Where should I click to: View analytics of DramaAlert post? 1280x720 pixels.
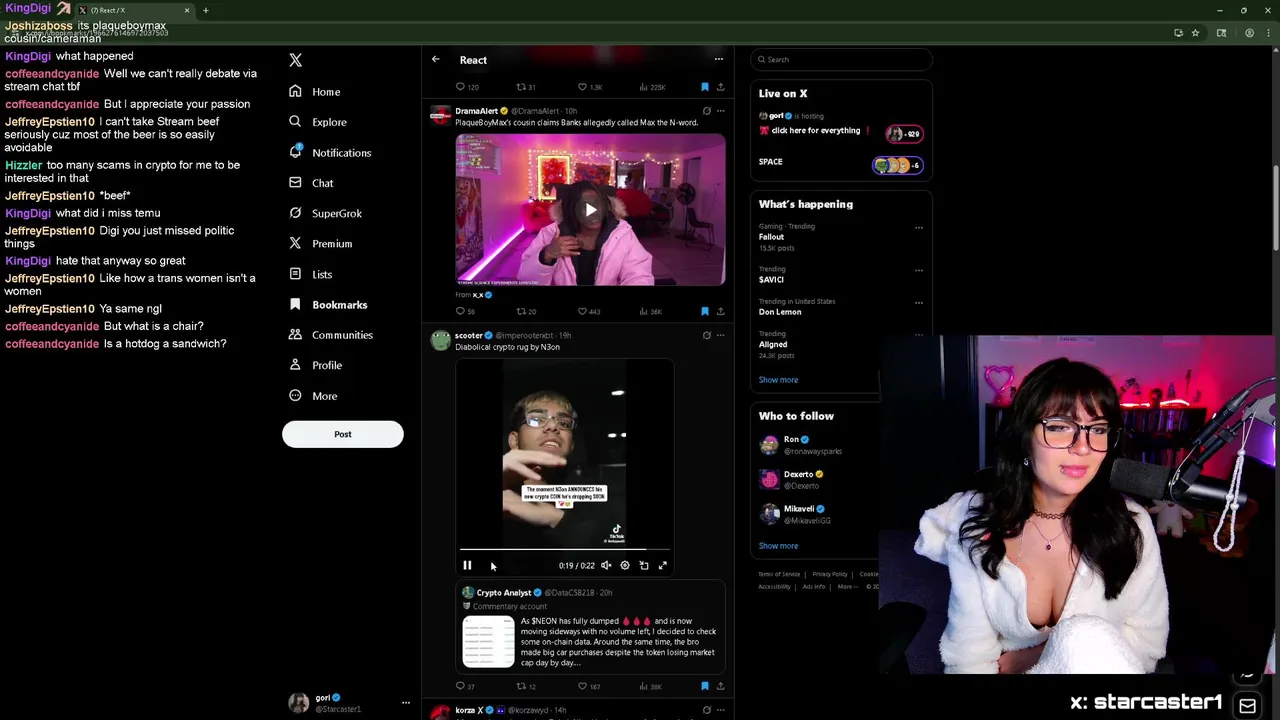(650, 311)
